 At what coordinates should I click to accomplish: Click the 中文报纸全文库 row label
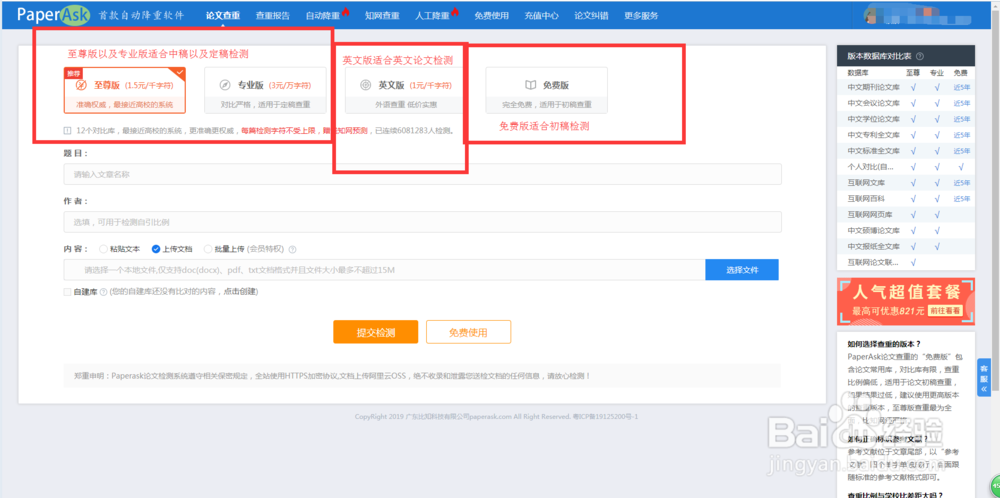pyautogui.click(x=873, y=247)
